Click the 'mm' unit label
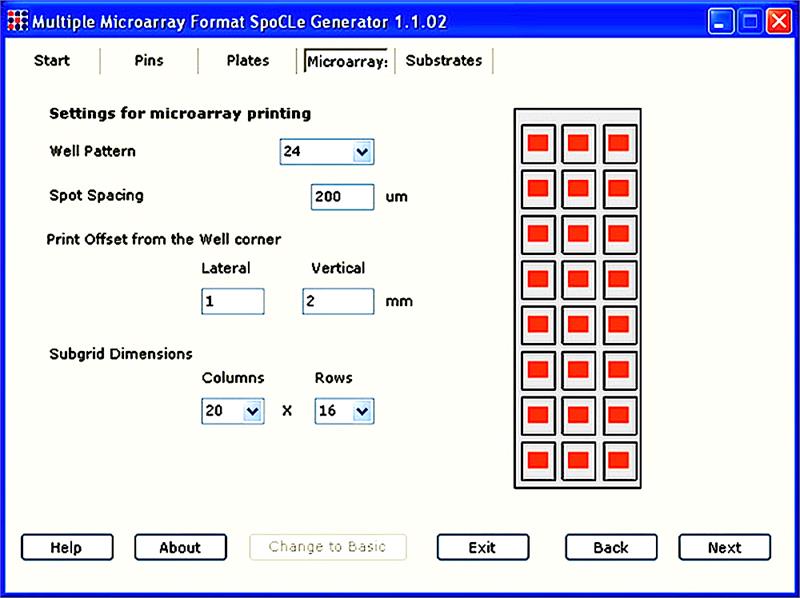 [x=399, y=302]
